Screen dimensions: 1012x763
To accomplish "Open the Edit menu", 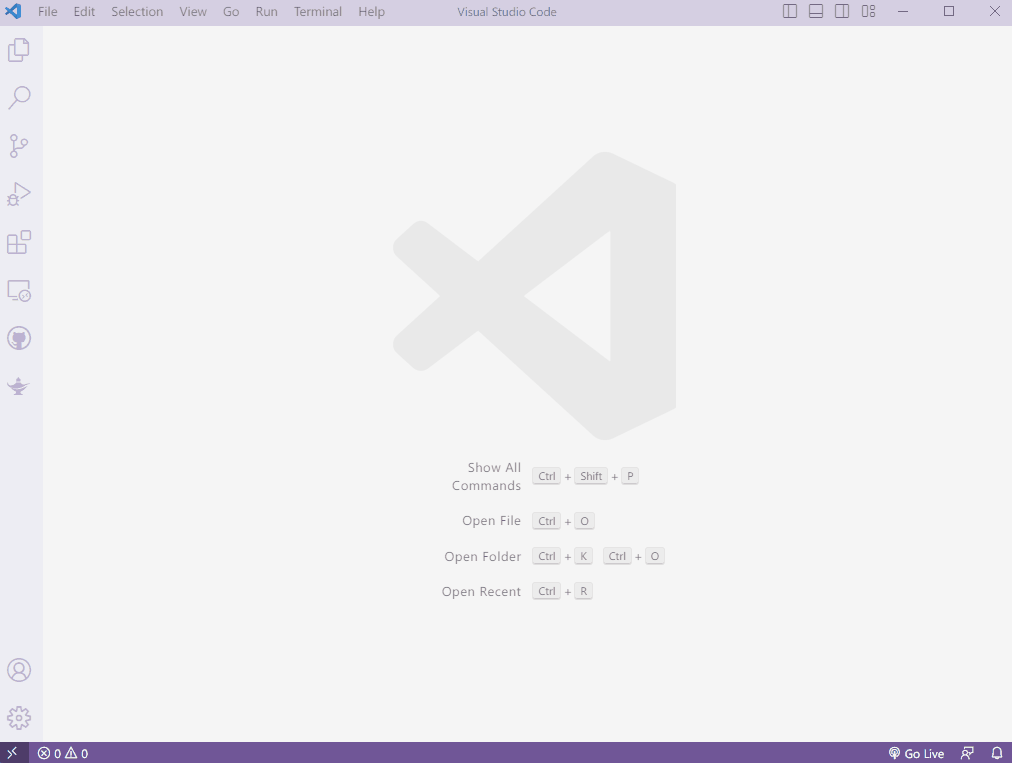I will [x=84, y=12].
